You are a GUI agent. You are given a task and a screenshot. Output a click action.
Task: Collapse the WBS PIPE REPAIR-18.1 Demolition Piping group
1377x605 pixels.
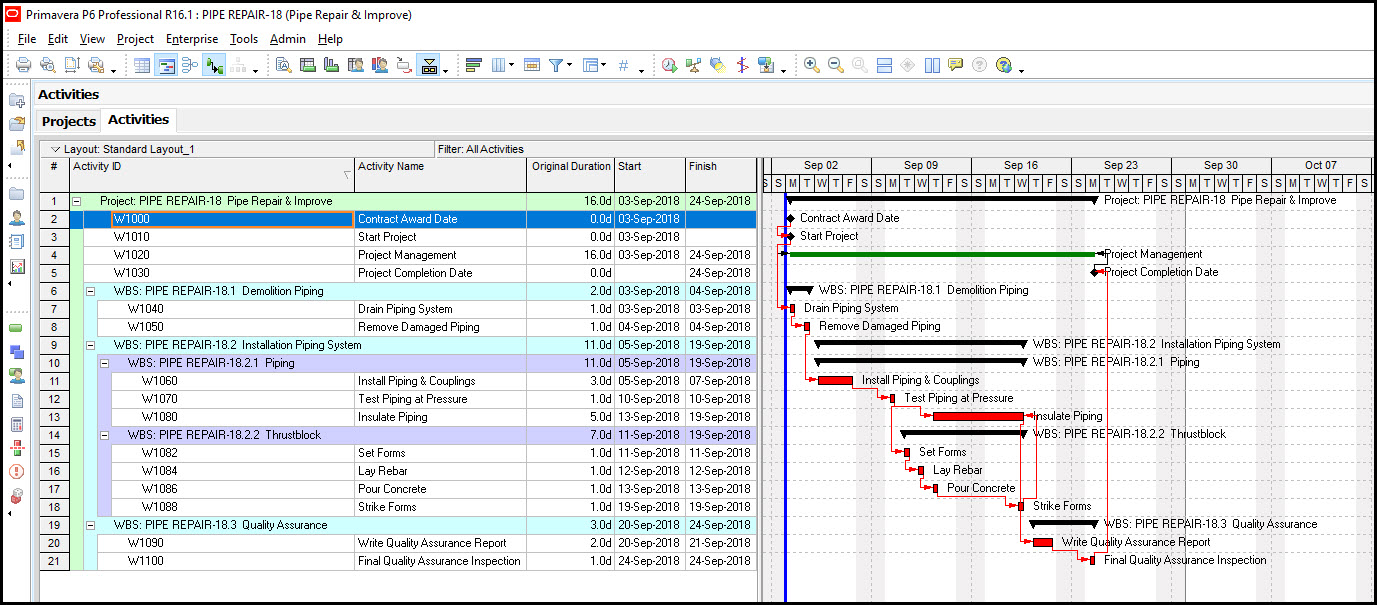(89, 291)
